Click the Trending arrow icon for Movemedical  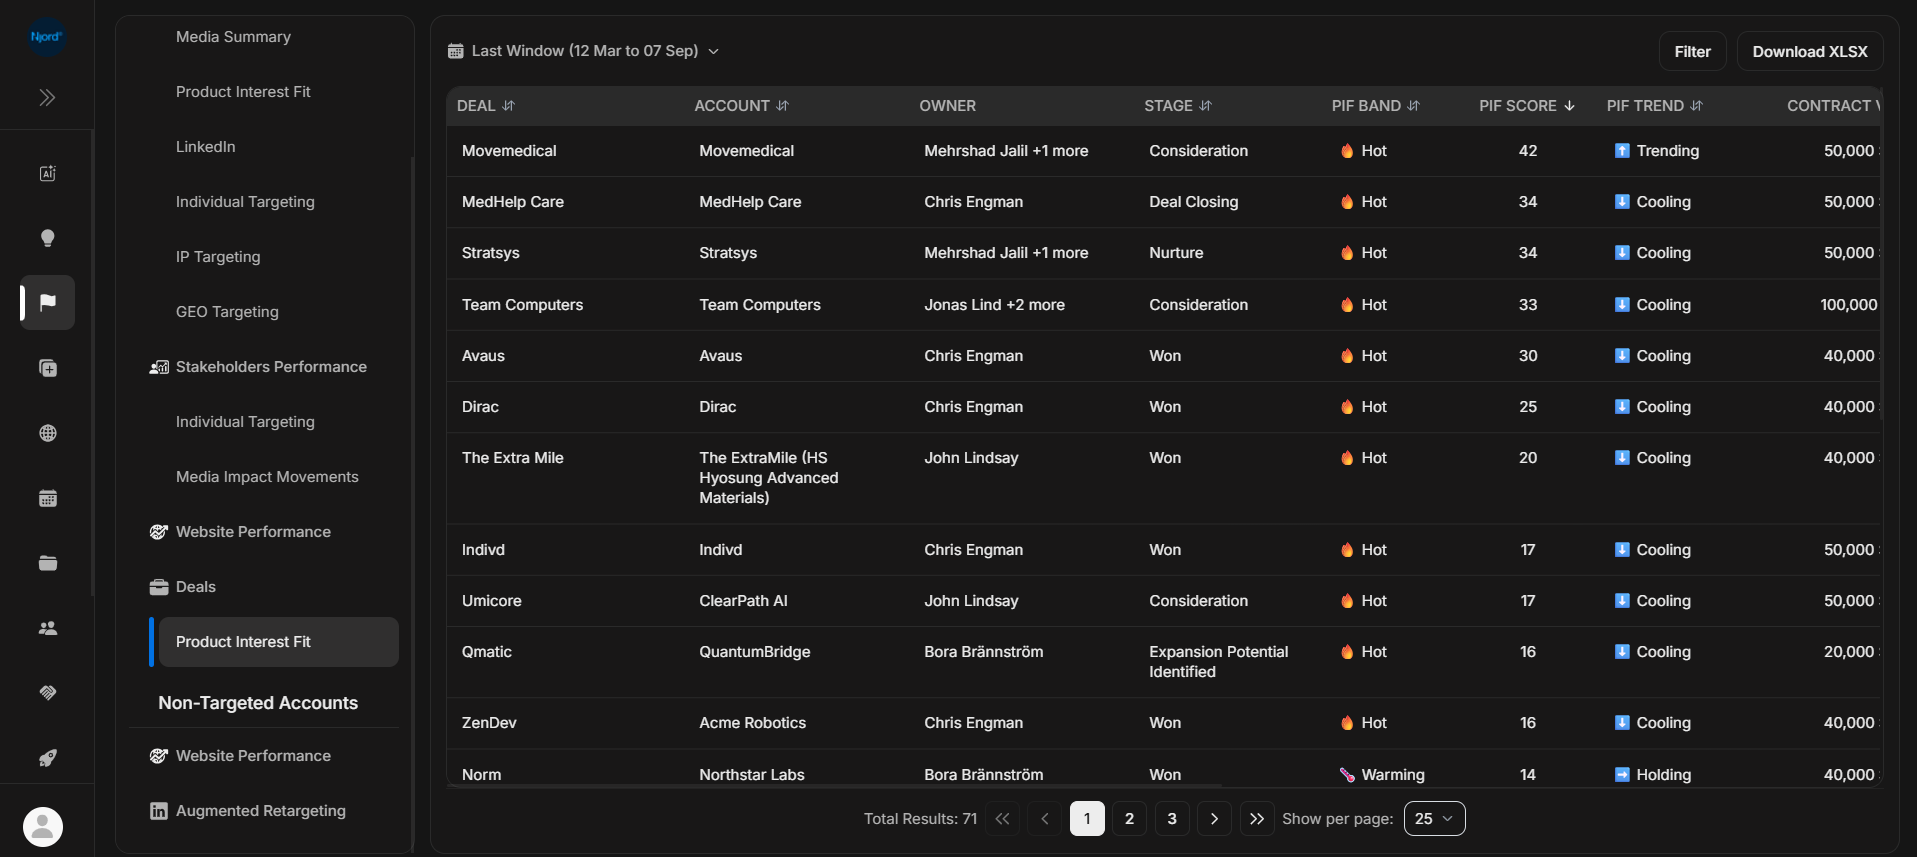[1622, 151]
